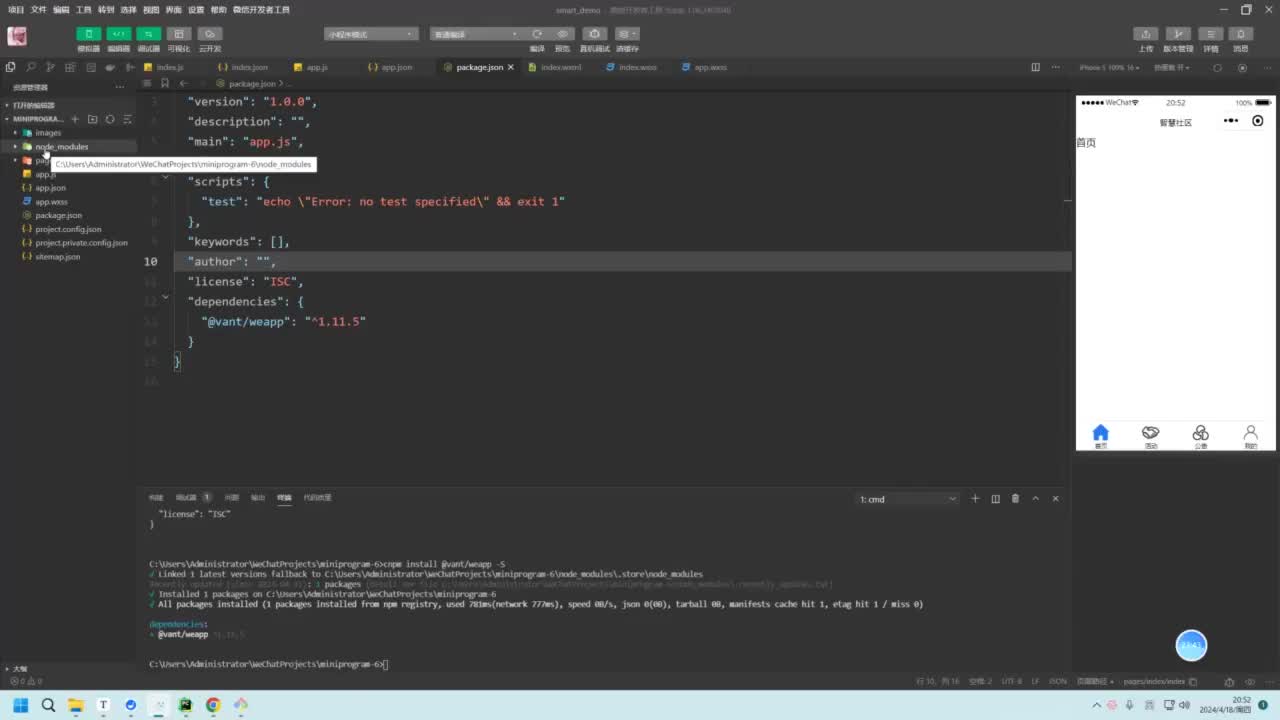The height and width of the screenshot is (720, 1280).
Task: Maximize the terminal panel with chevron
Action: [x=1035, y=498]
